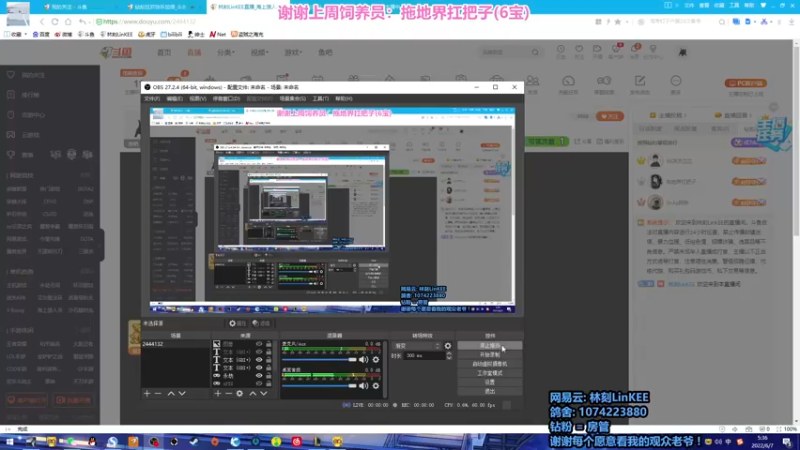
Task: Open scene transition properties gear
Action: (x=448, y=346)
